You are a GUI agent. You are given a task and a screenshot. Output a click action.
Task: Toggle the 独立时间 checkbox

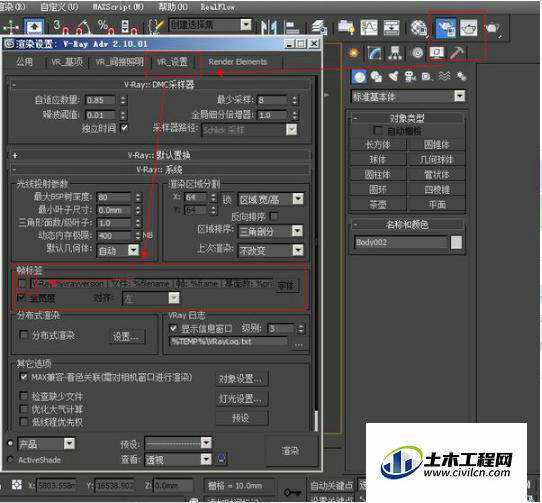coord(124,128)
